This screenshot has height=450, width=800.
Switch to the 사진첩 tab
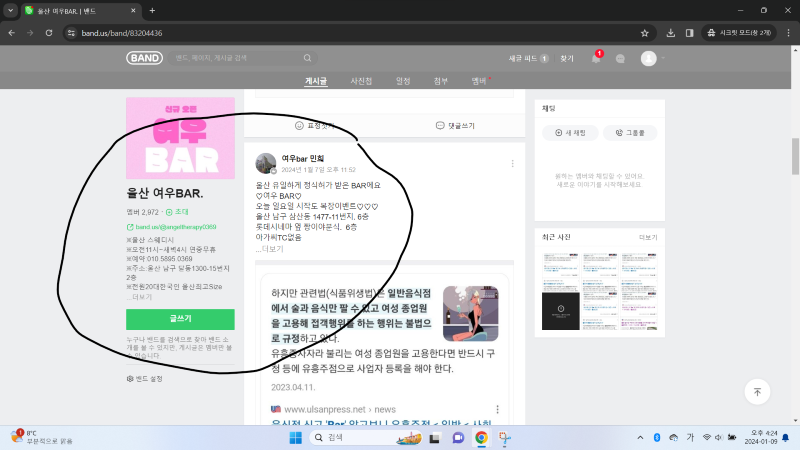361,81
